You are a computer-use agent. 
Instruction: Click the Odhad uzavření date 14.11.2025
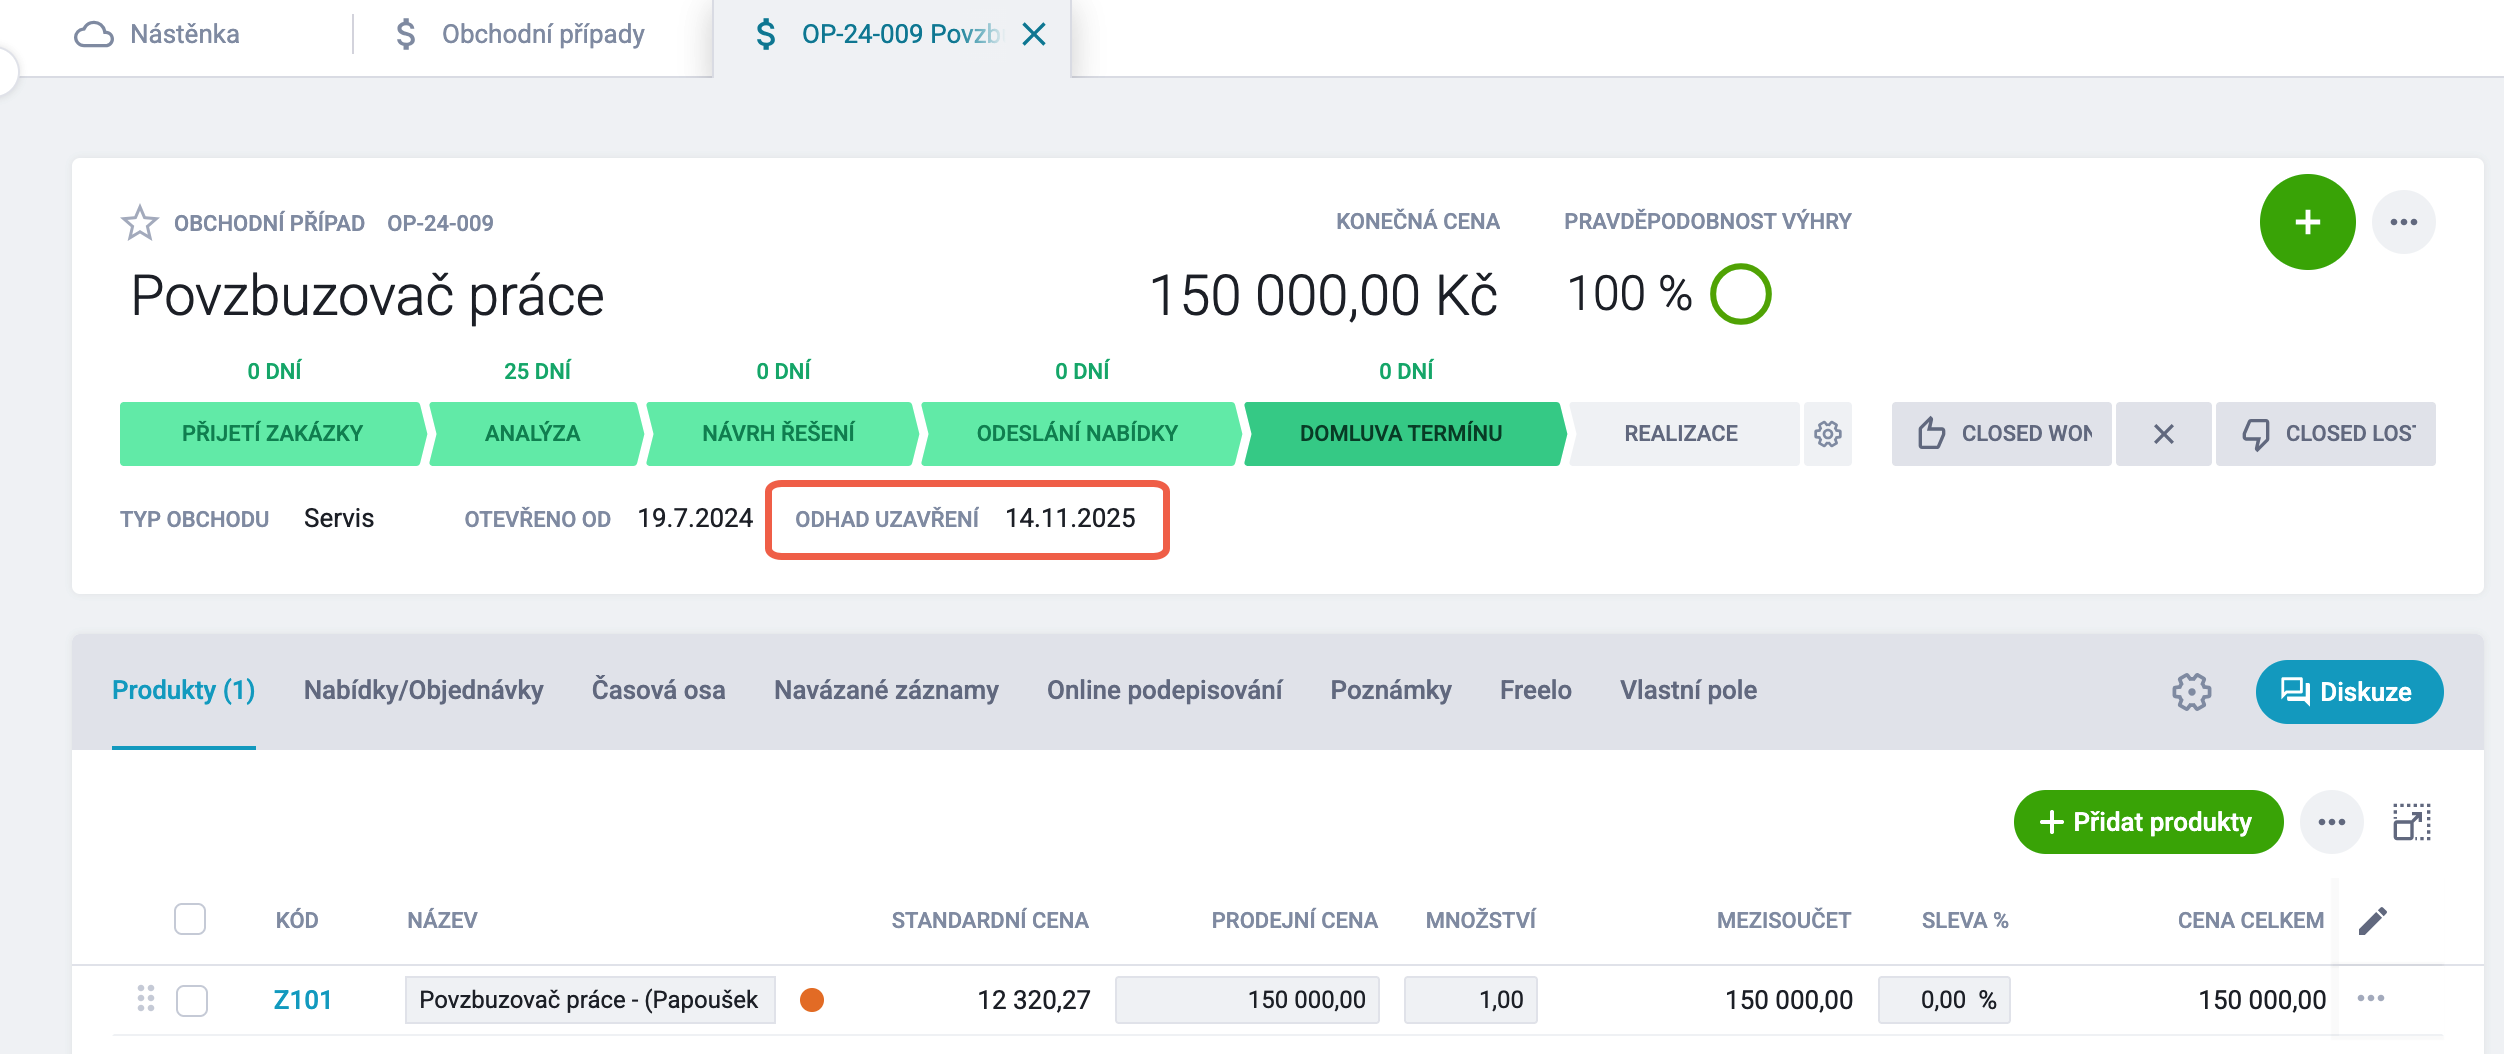point(1070,518)
